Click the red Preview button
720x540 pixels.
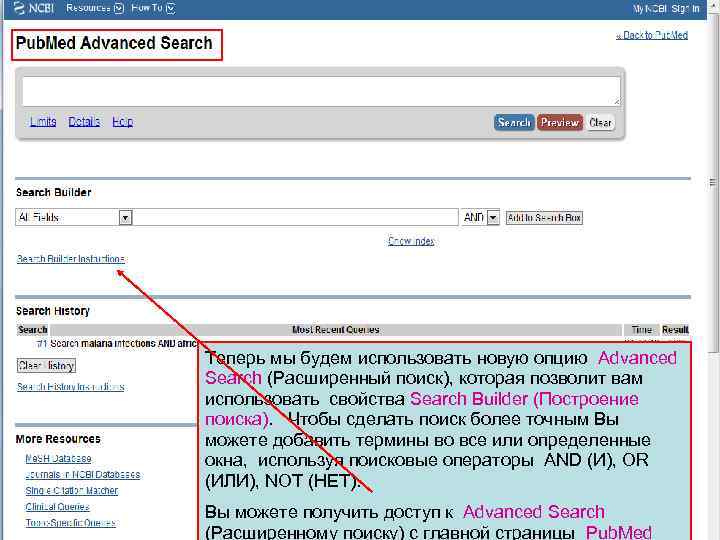[x=559, y=123]
